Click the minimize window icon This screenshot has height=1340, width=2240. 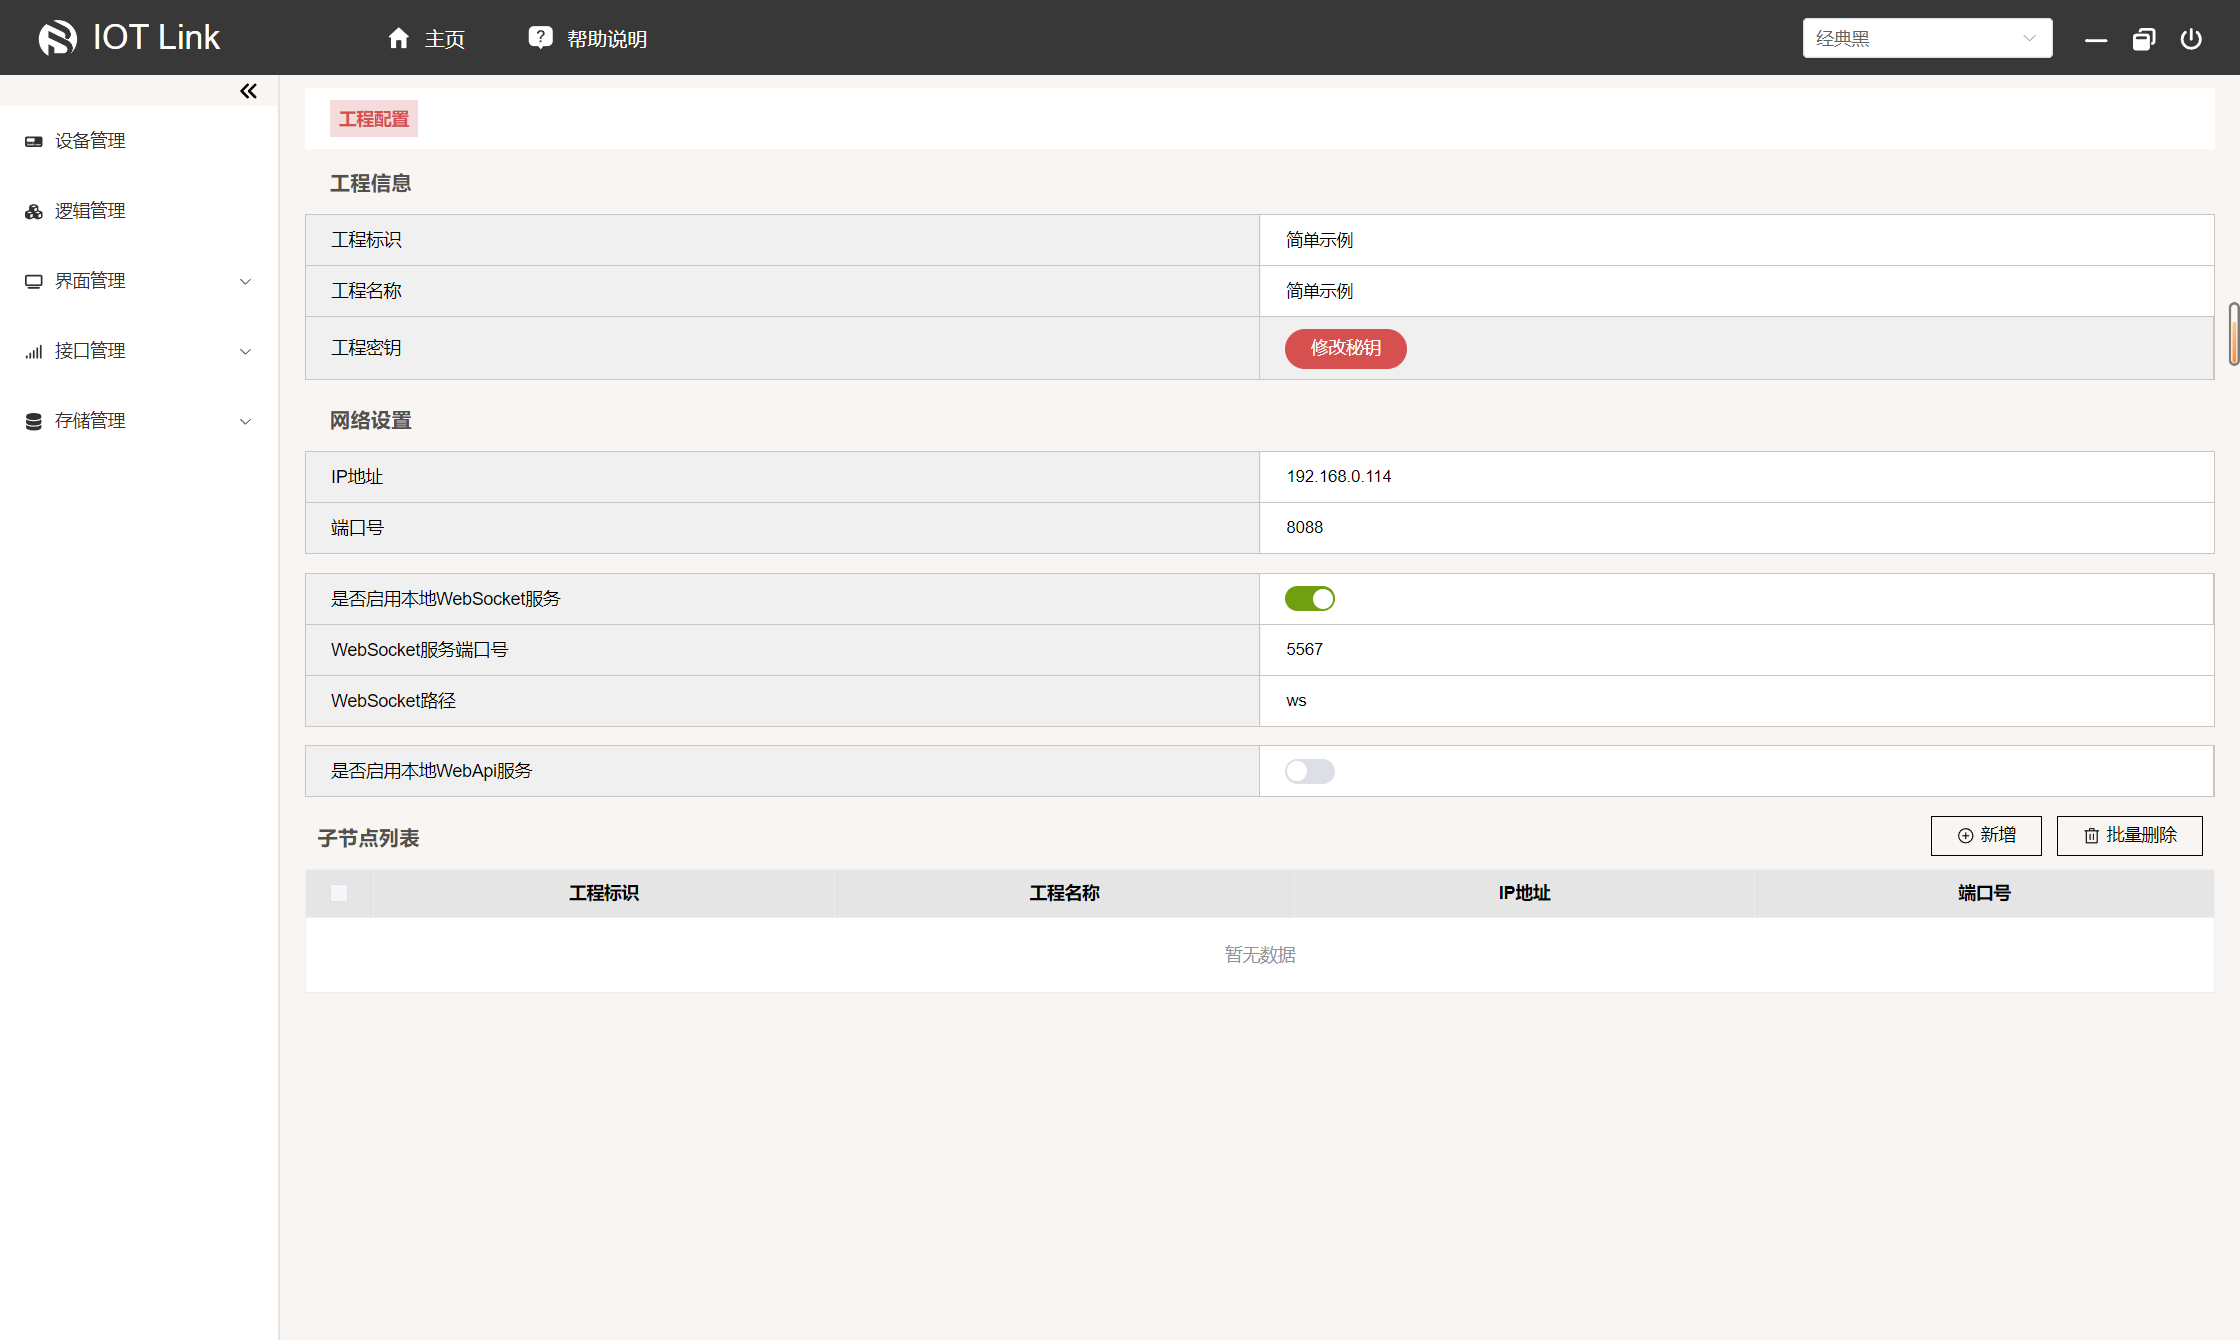pos(2096,40)
